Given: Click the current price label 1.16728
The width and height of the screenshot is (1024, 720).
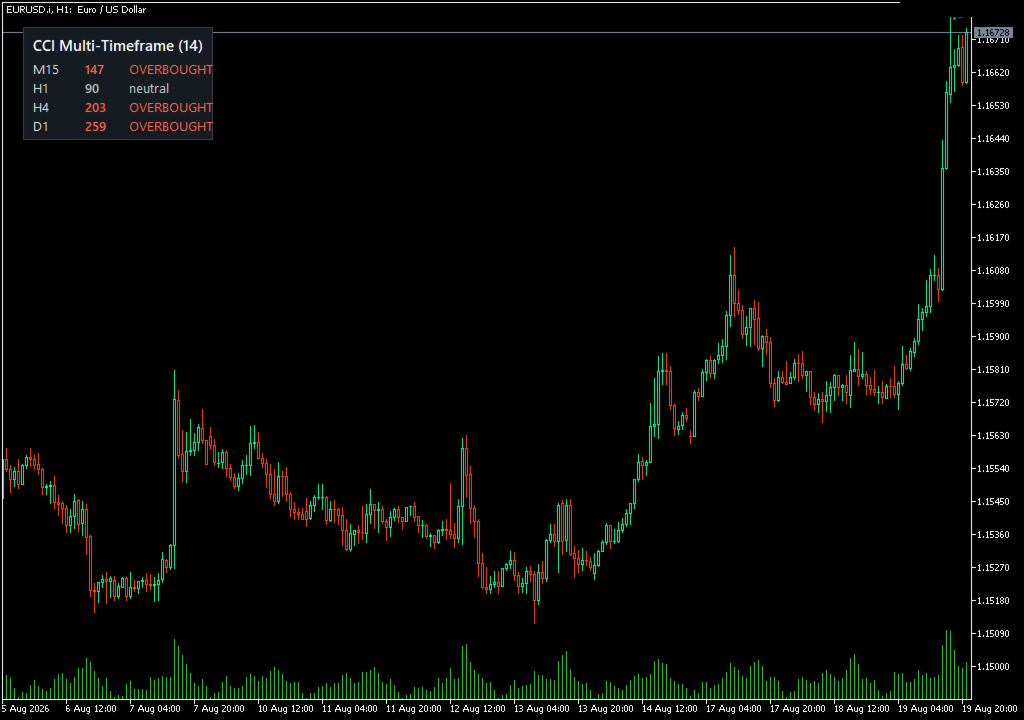Looking at the screenshot, I should point(993,32).
